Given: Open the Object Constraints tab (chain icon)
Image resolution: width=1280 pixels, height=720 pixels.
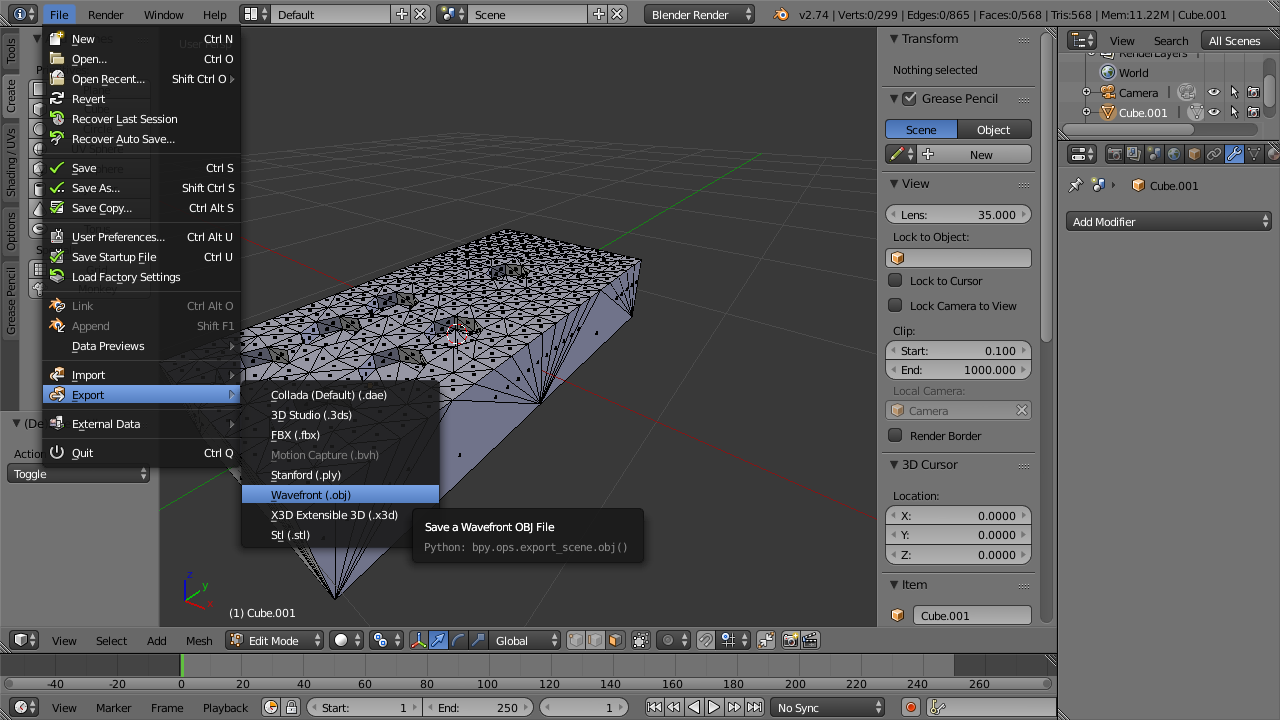Looking at the screenshot, I should tap(1214, 154).
